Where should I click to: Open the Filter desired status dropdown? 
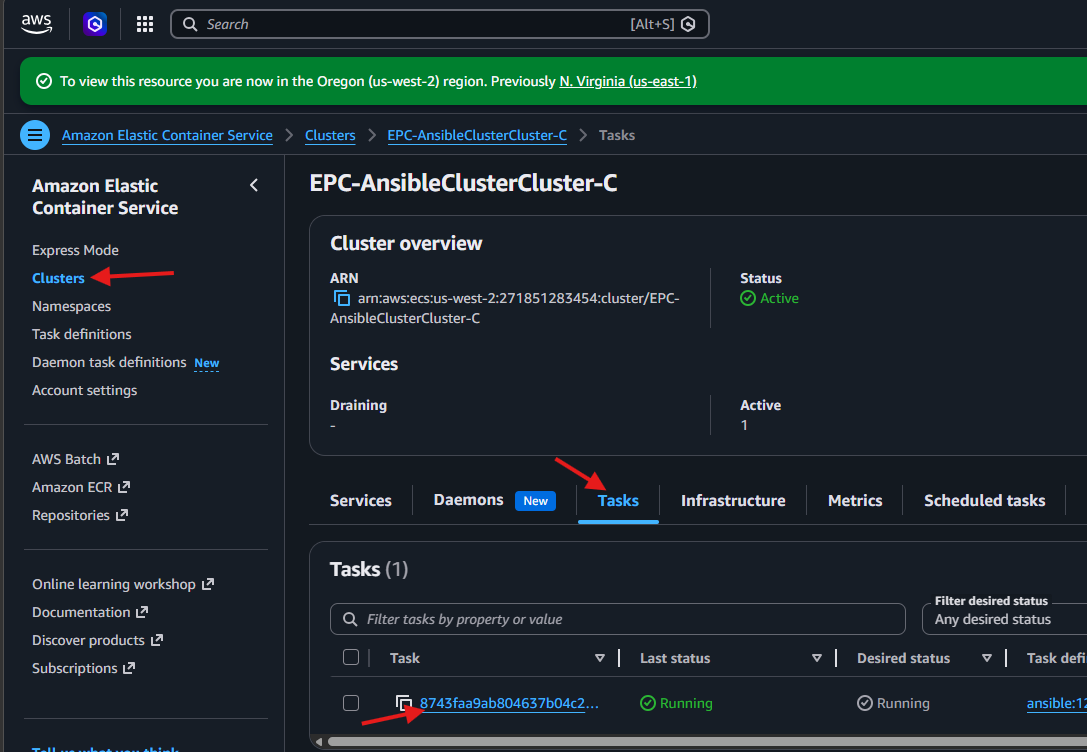pos(1005,619)
